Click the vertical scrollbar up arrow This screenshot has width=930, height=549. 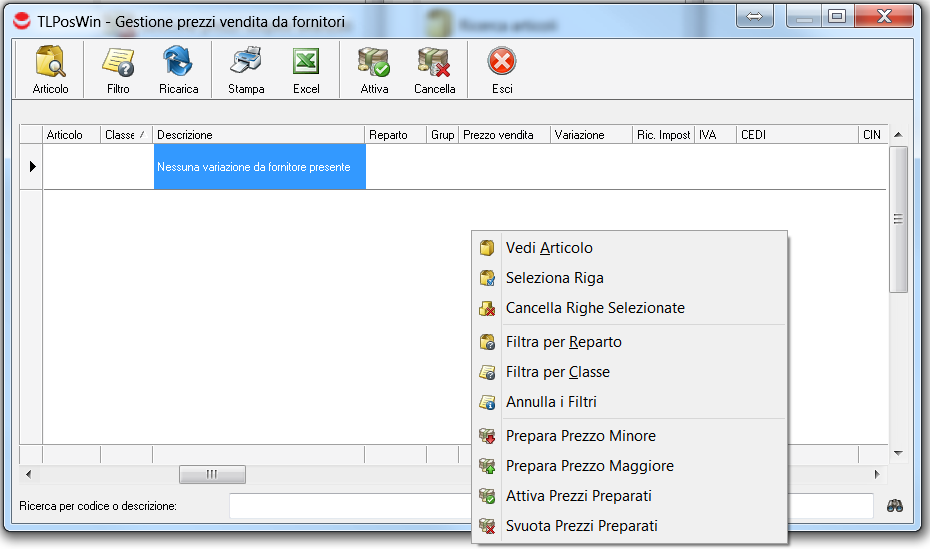899,135
